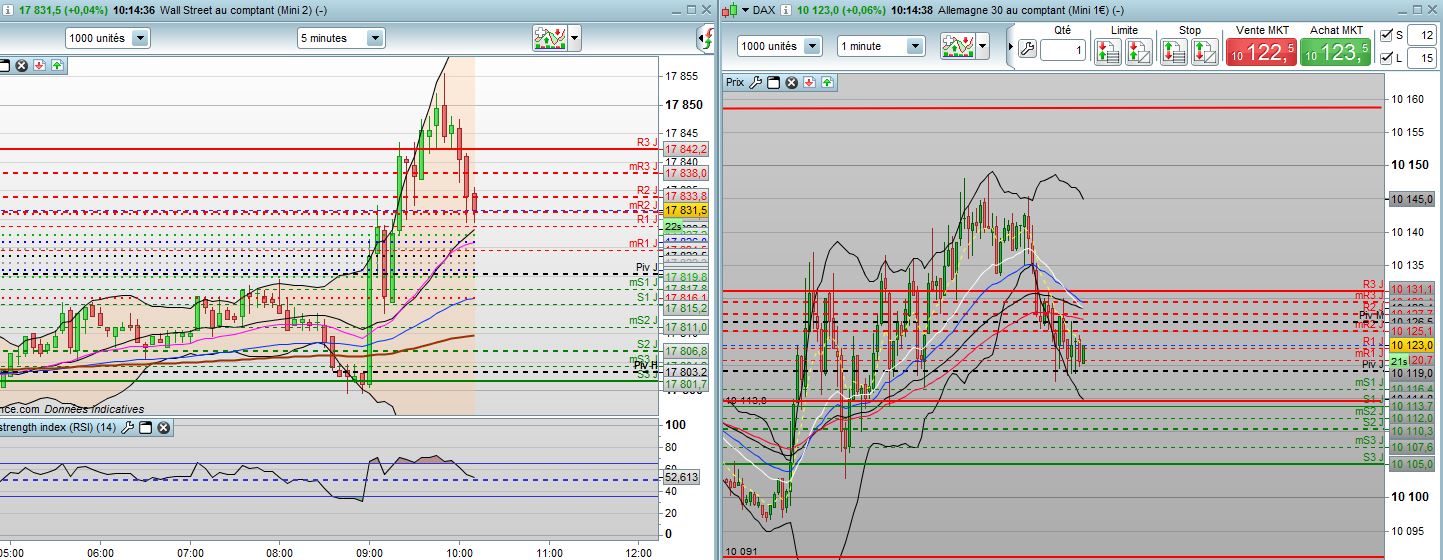1443x560 pixels.
Task: Expand the DAX indicator dropdown arrow
Action: click(982, 46)
